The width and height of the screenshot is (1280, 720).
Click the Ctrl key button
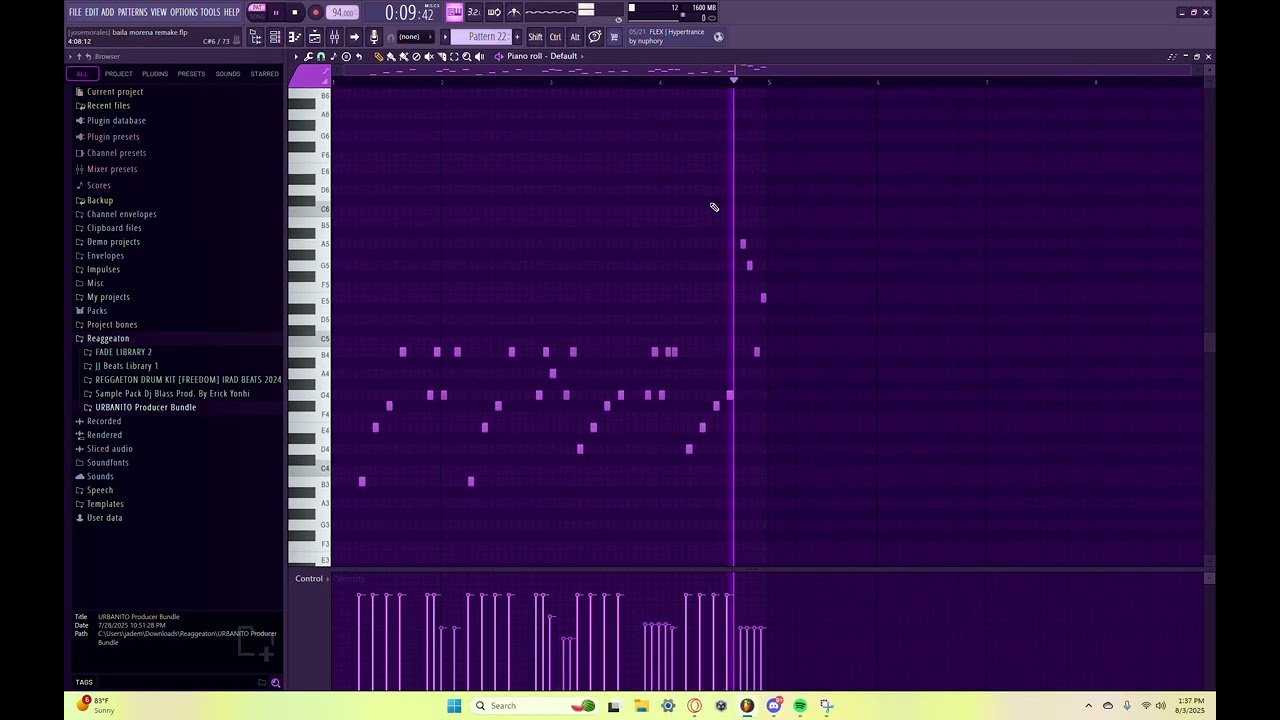coord(555,37)
